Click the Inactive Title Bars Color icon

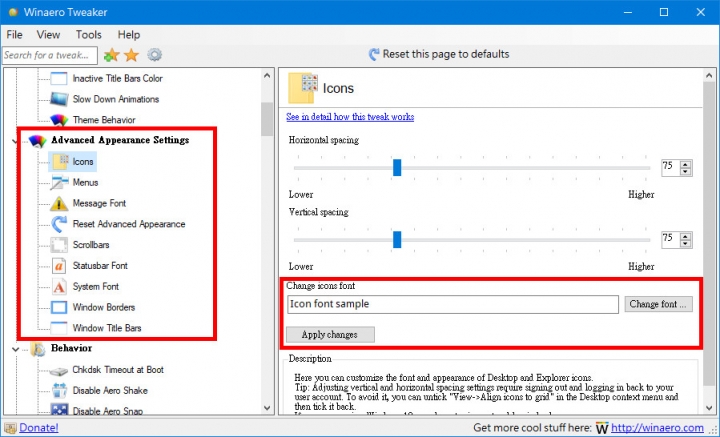click(x=59, y=78)
